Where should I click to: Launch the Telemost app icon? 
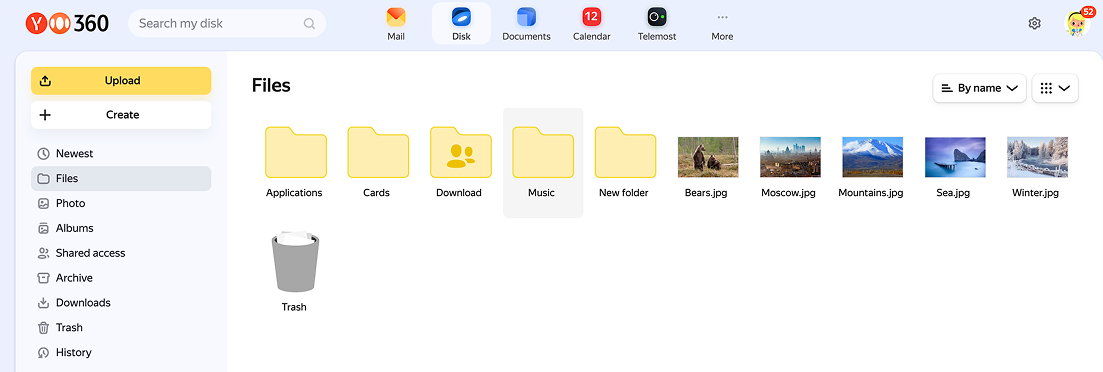[657, 16]
